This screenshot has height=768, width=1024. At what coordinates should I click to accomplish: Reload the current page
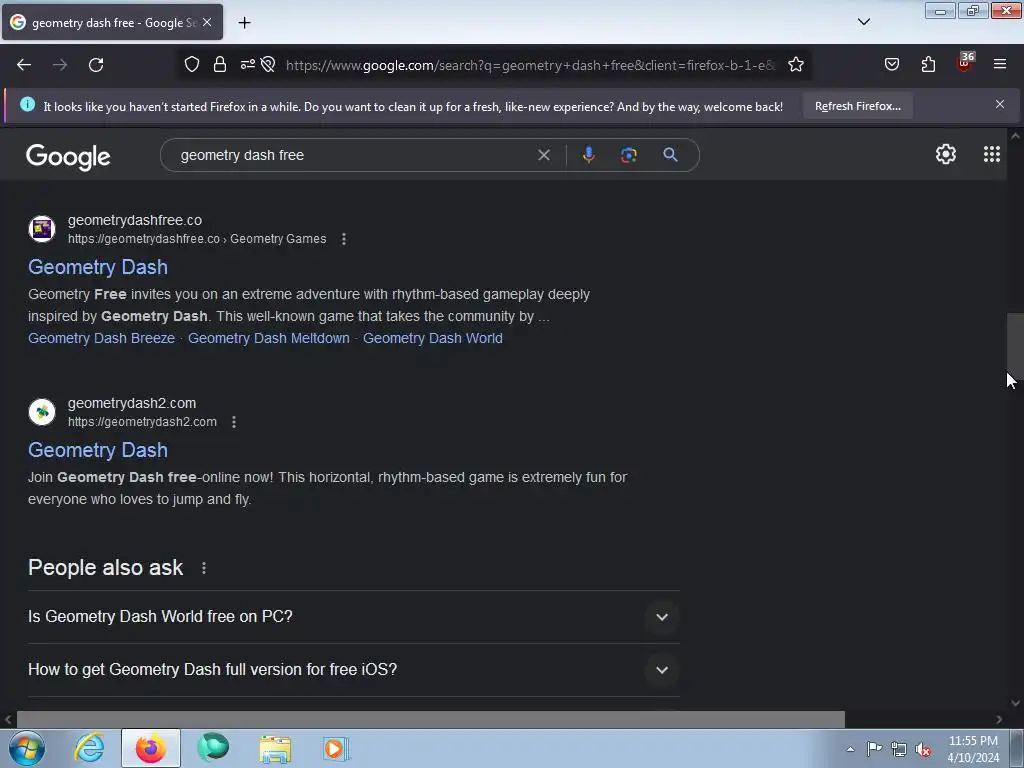(96, 65)
